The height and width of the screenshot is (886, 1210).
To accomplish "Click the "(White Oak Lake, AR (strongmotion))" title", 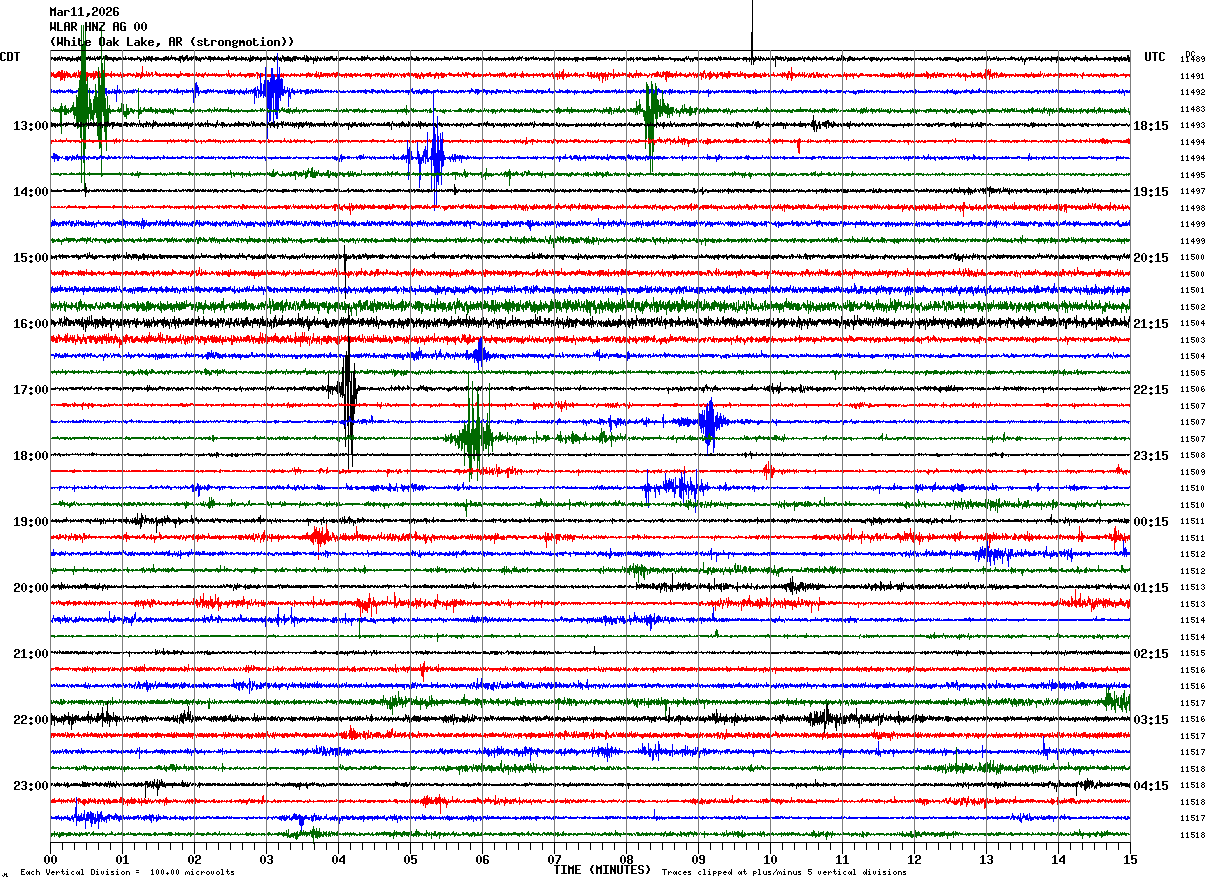I will [172, 42].
